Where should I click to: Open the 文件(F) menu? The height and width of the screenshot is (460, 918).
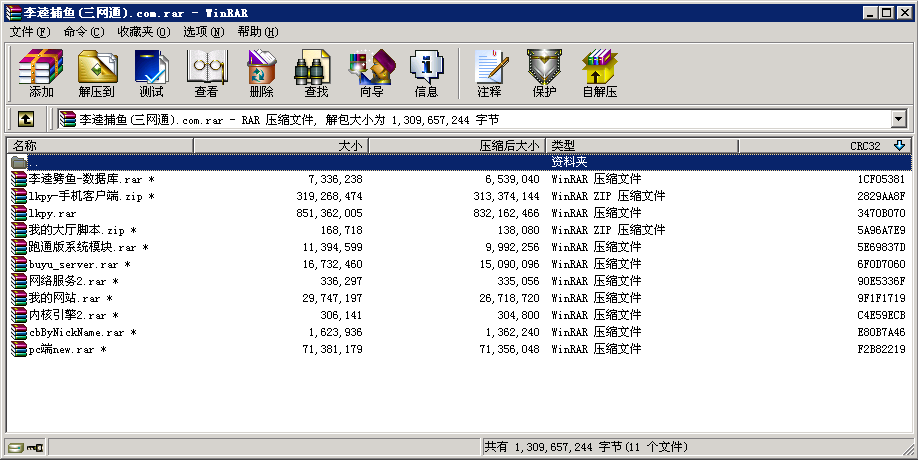pos(29,32)
